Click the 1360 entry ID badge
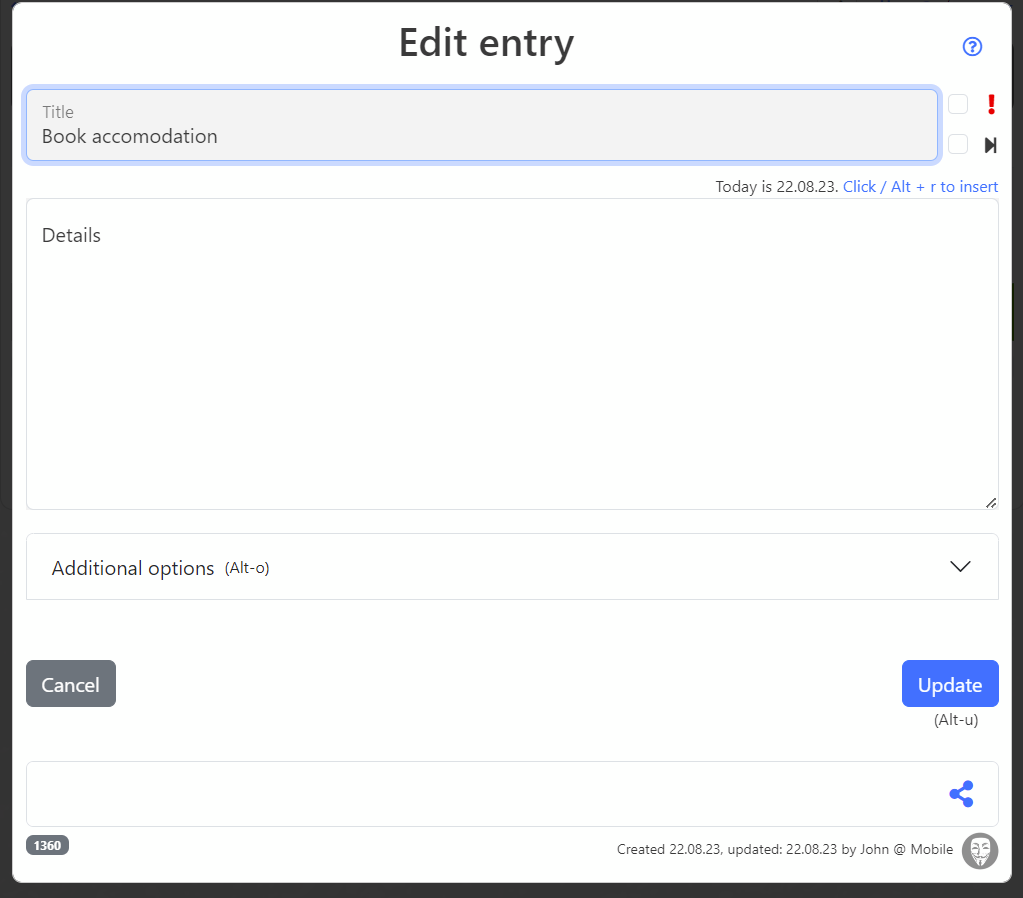The height and width of the screenshot is (898, 1023). [47, 846]
